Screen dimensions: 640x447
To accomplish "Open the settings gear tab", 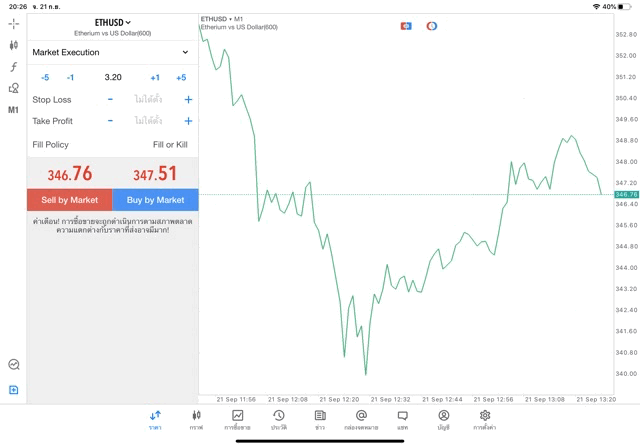I will pos(485,419).
